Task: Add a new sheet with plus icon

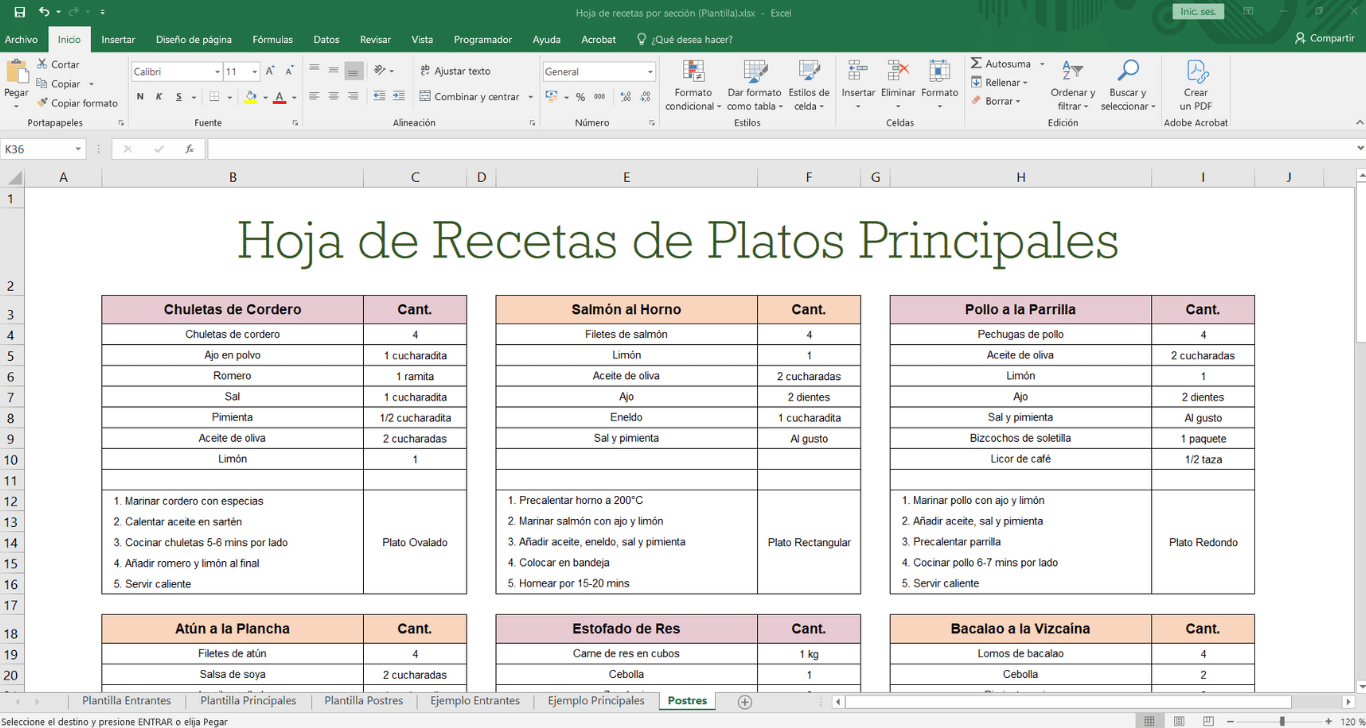Action: click(x=744, y=702)
